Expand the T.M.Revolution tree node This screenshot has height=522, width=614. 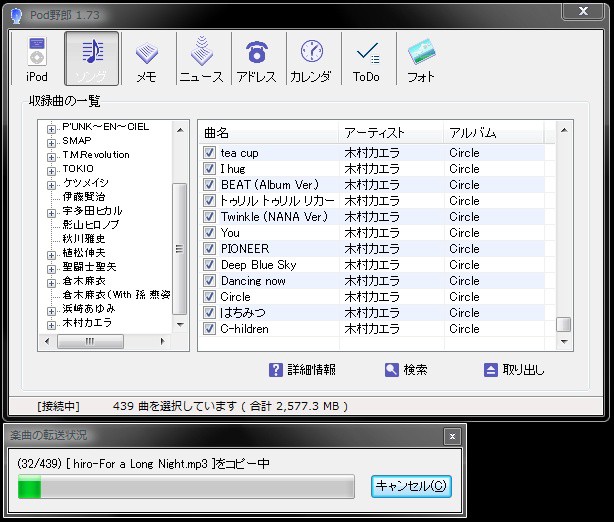pyautogui.click(x=51, y=157)
